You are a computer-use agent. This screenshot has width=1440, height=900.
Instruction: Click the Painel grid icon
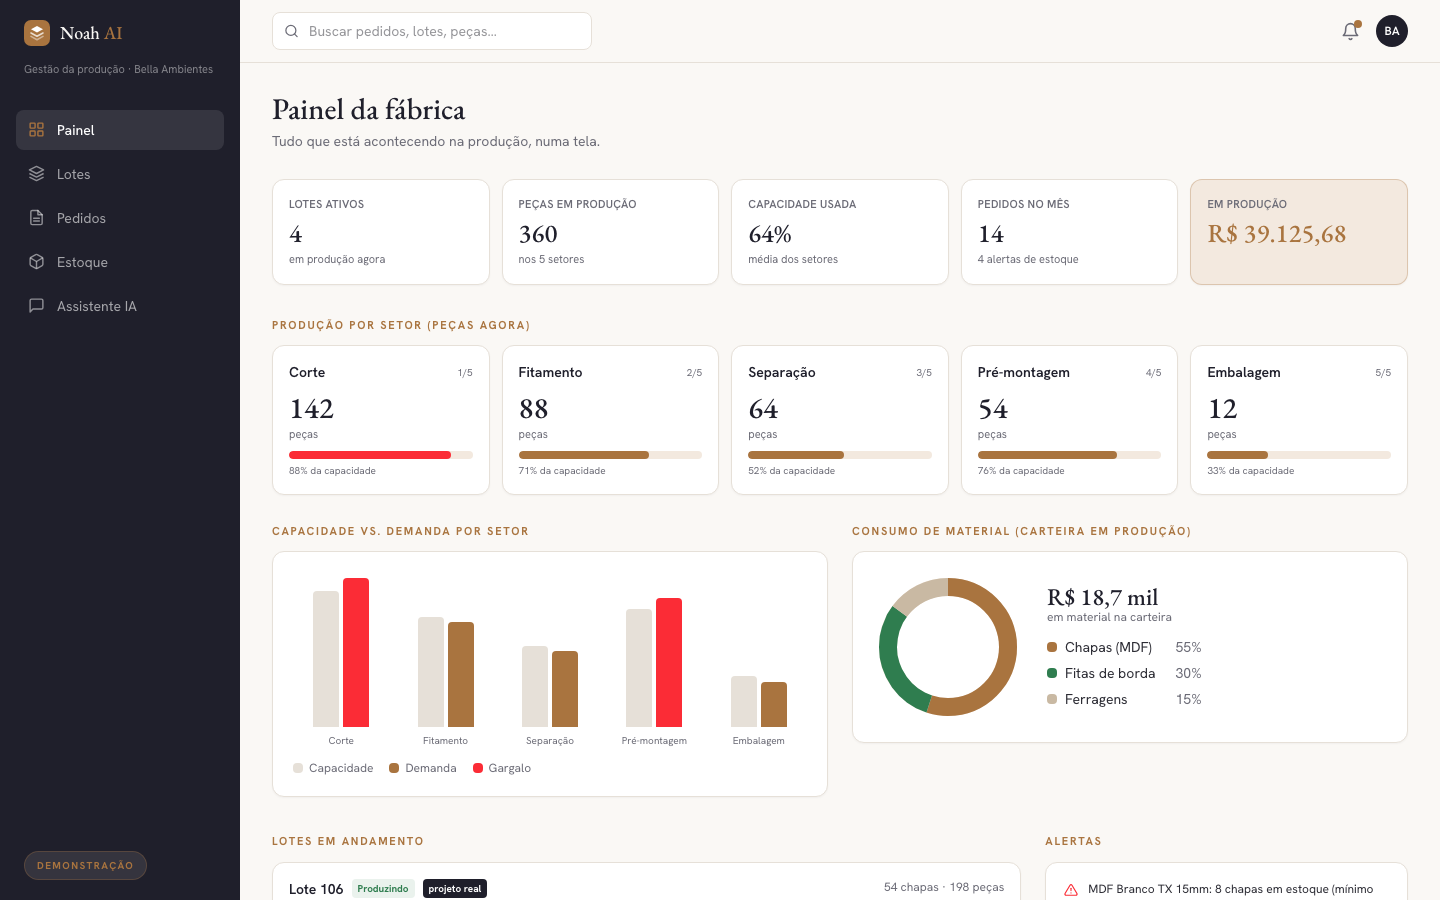coord(37,130)
